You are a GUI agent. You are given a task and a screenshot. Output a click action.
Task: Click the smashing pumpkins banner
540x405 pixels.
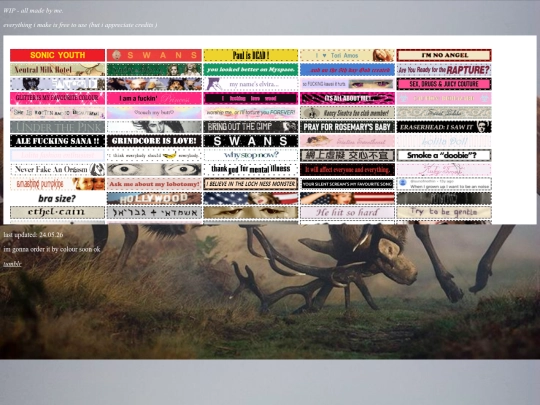pyautogui.click(x=58, y=184)
